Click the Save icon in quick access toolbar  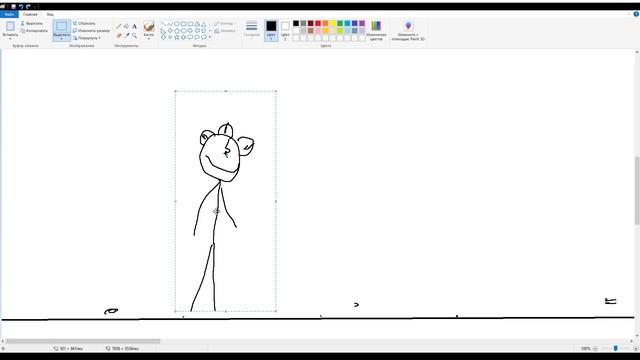(x=13, y=7)
